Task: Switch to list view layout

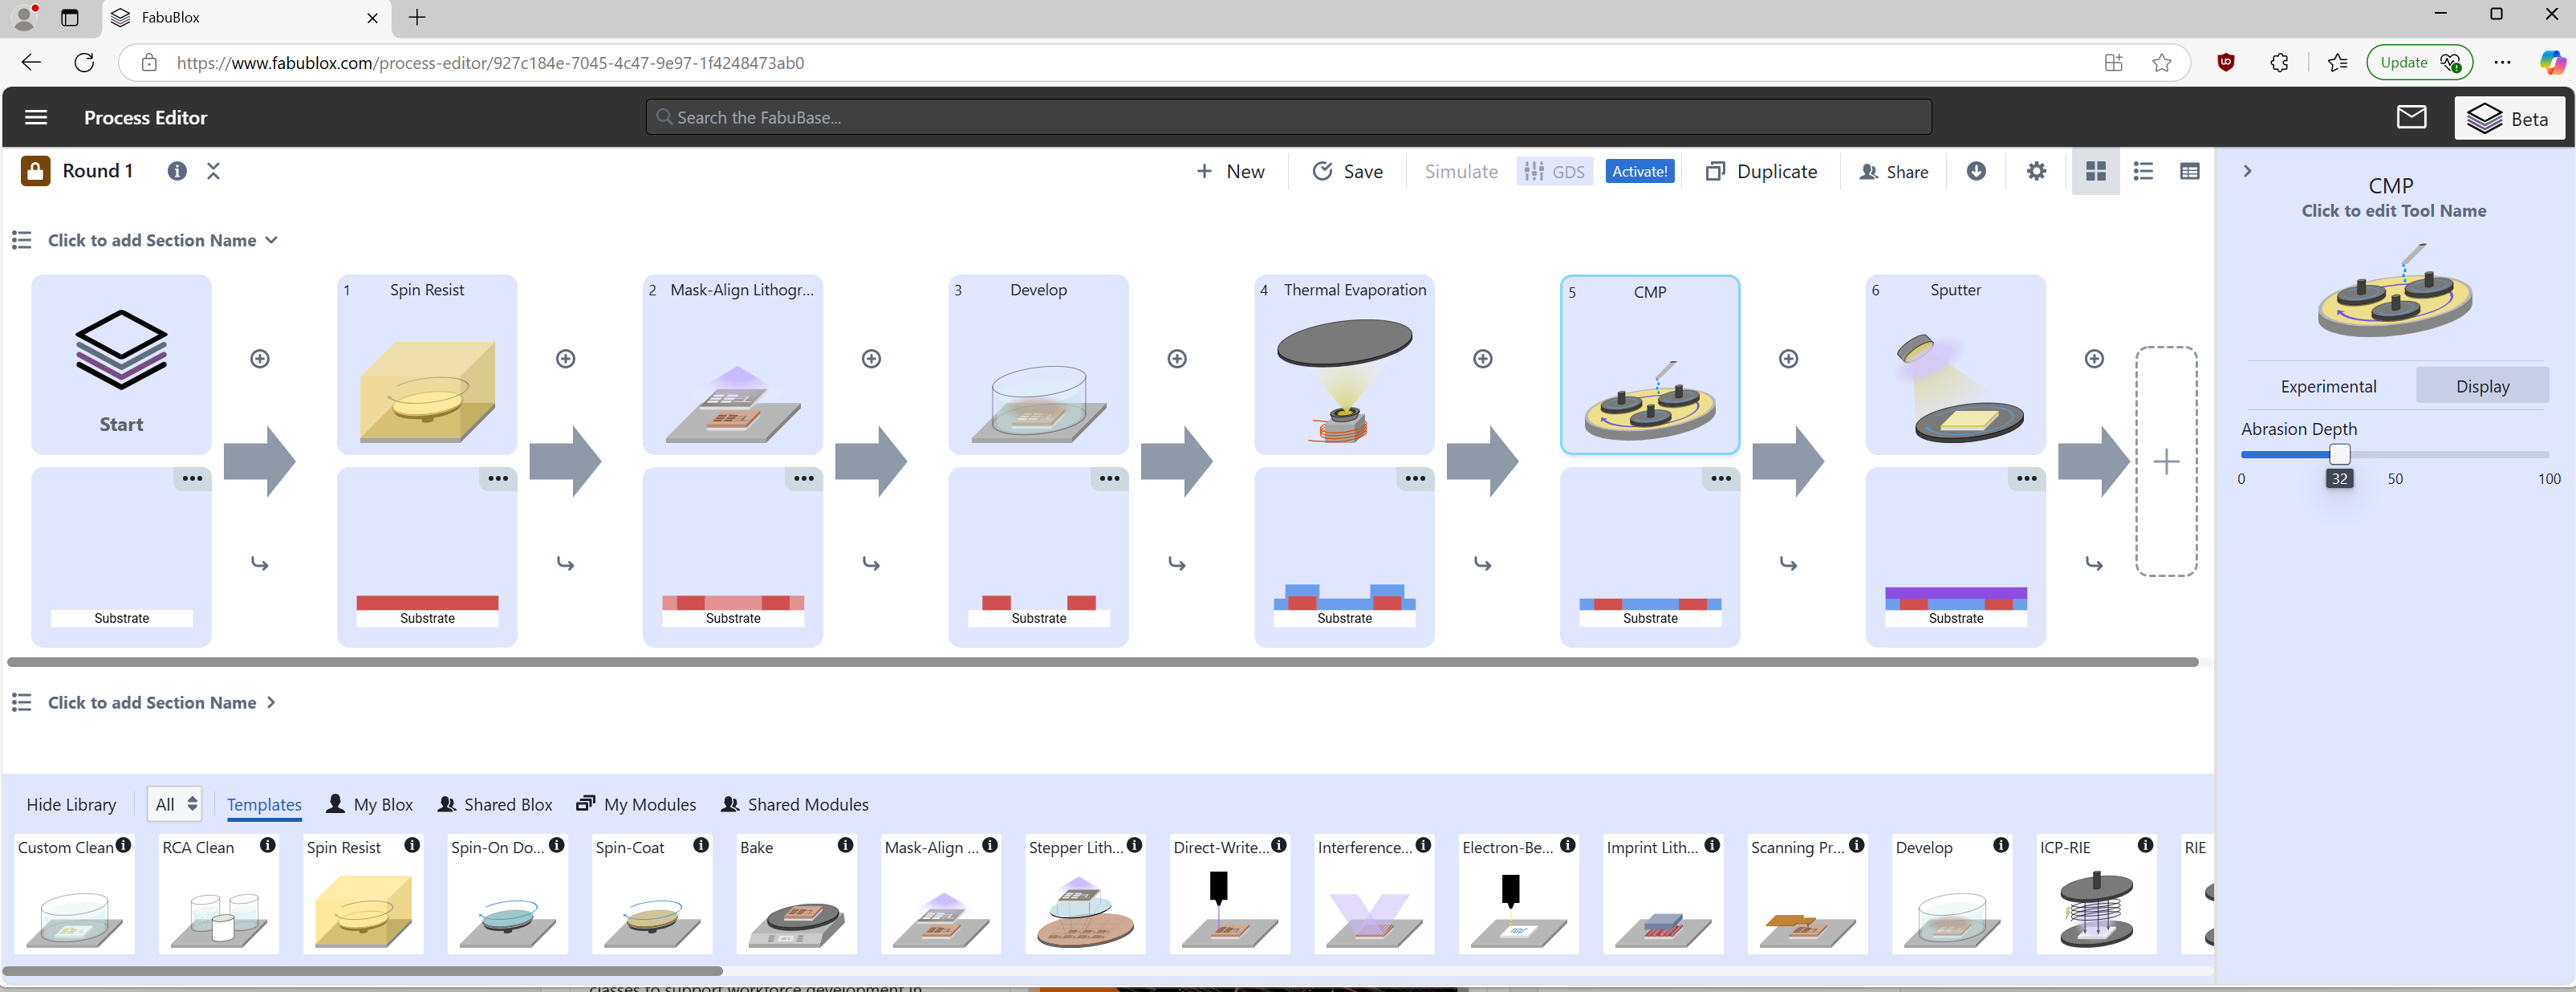Action: (x=2142, y=171)
